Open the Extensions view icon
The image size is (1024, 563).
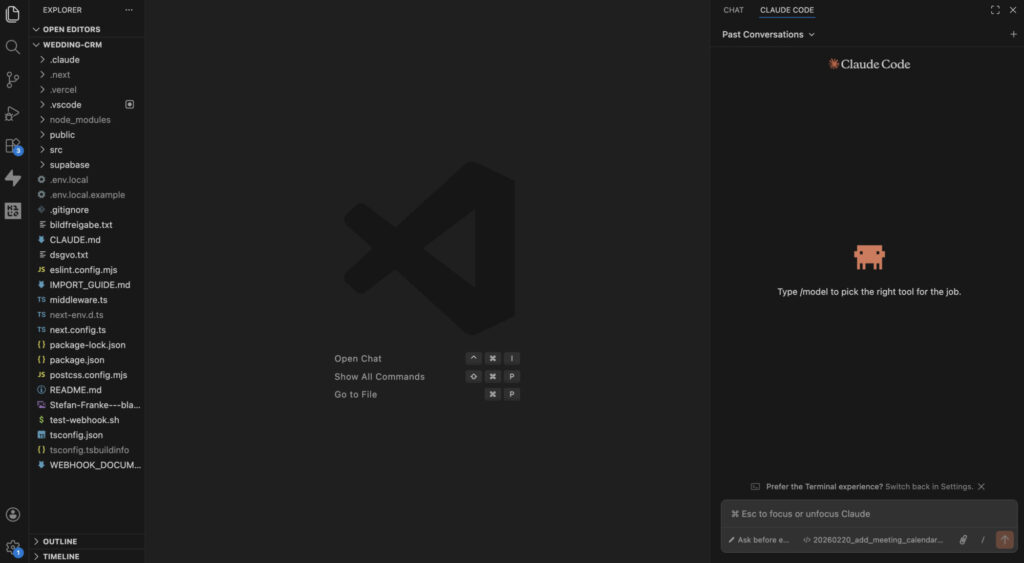click(12, 146)
